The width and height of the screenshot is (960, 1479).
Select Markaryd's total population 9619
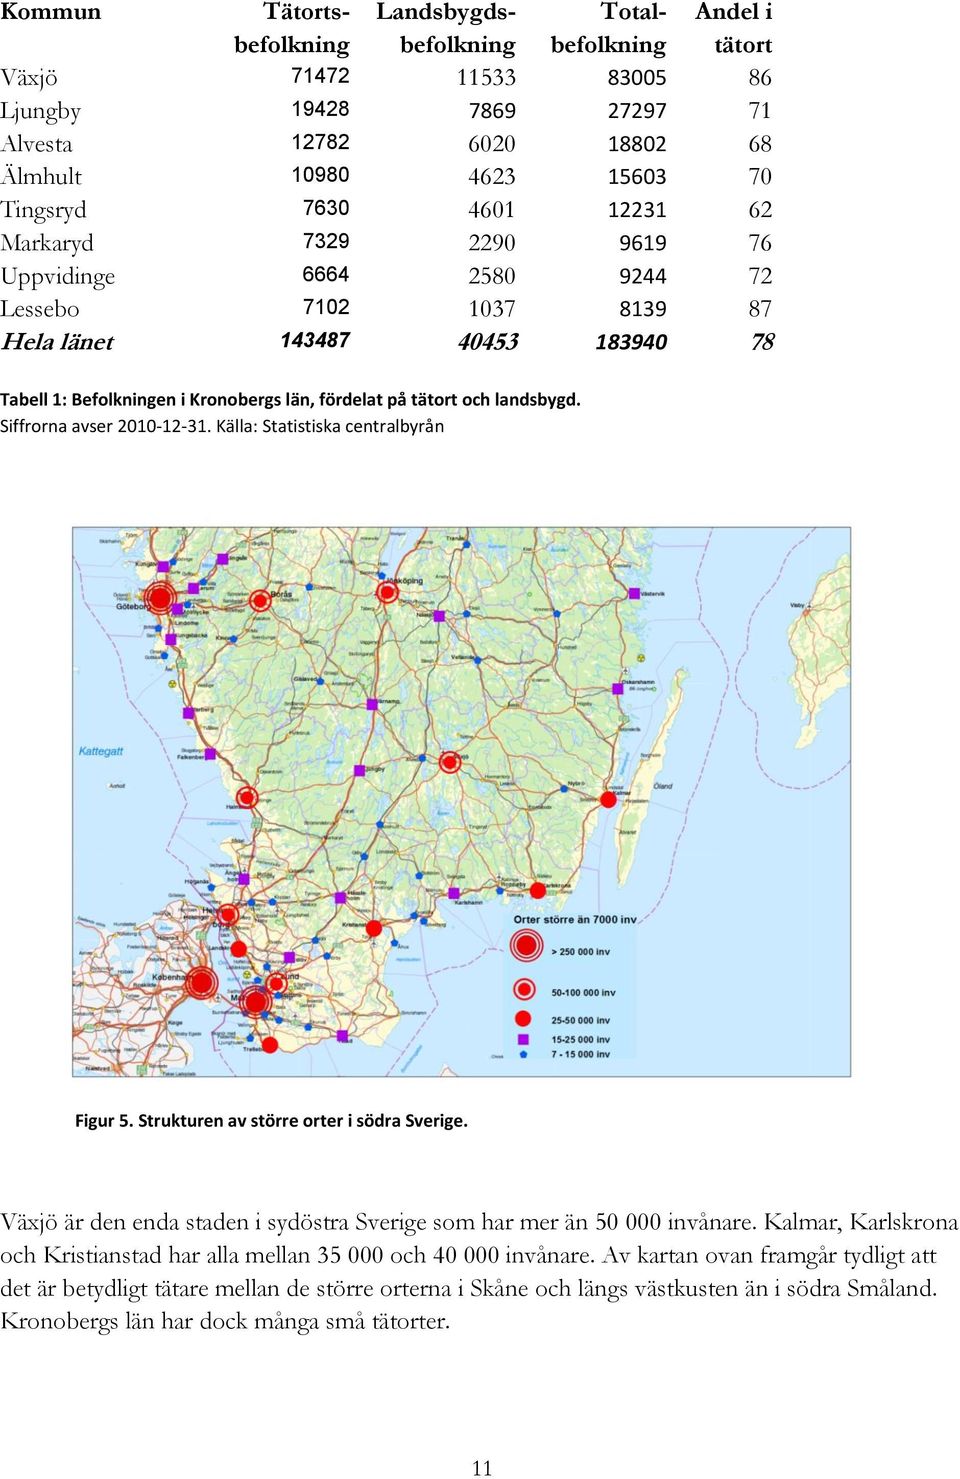pyautogui.click(x=643, y=243)
